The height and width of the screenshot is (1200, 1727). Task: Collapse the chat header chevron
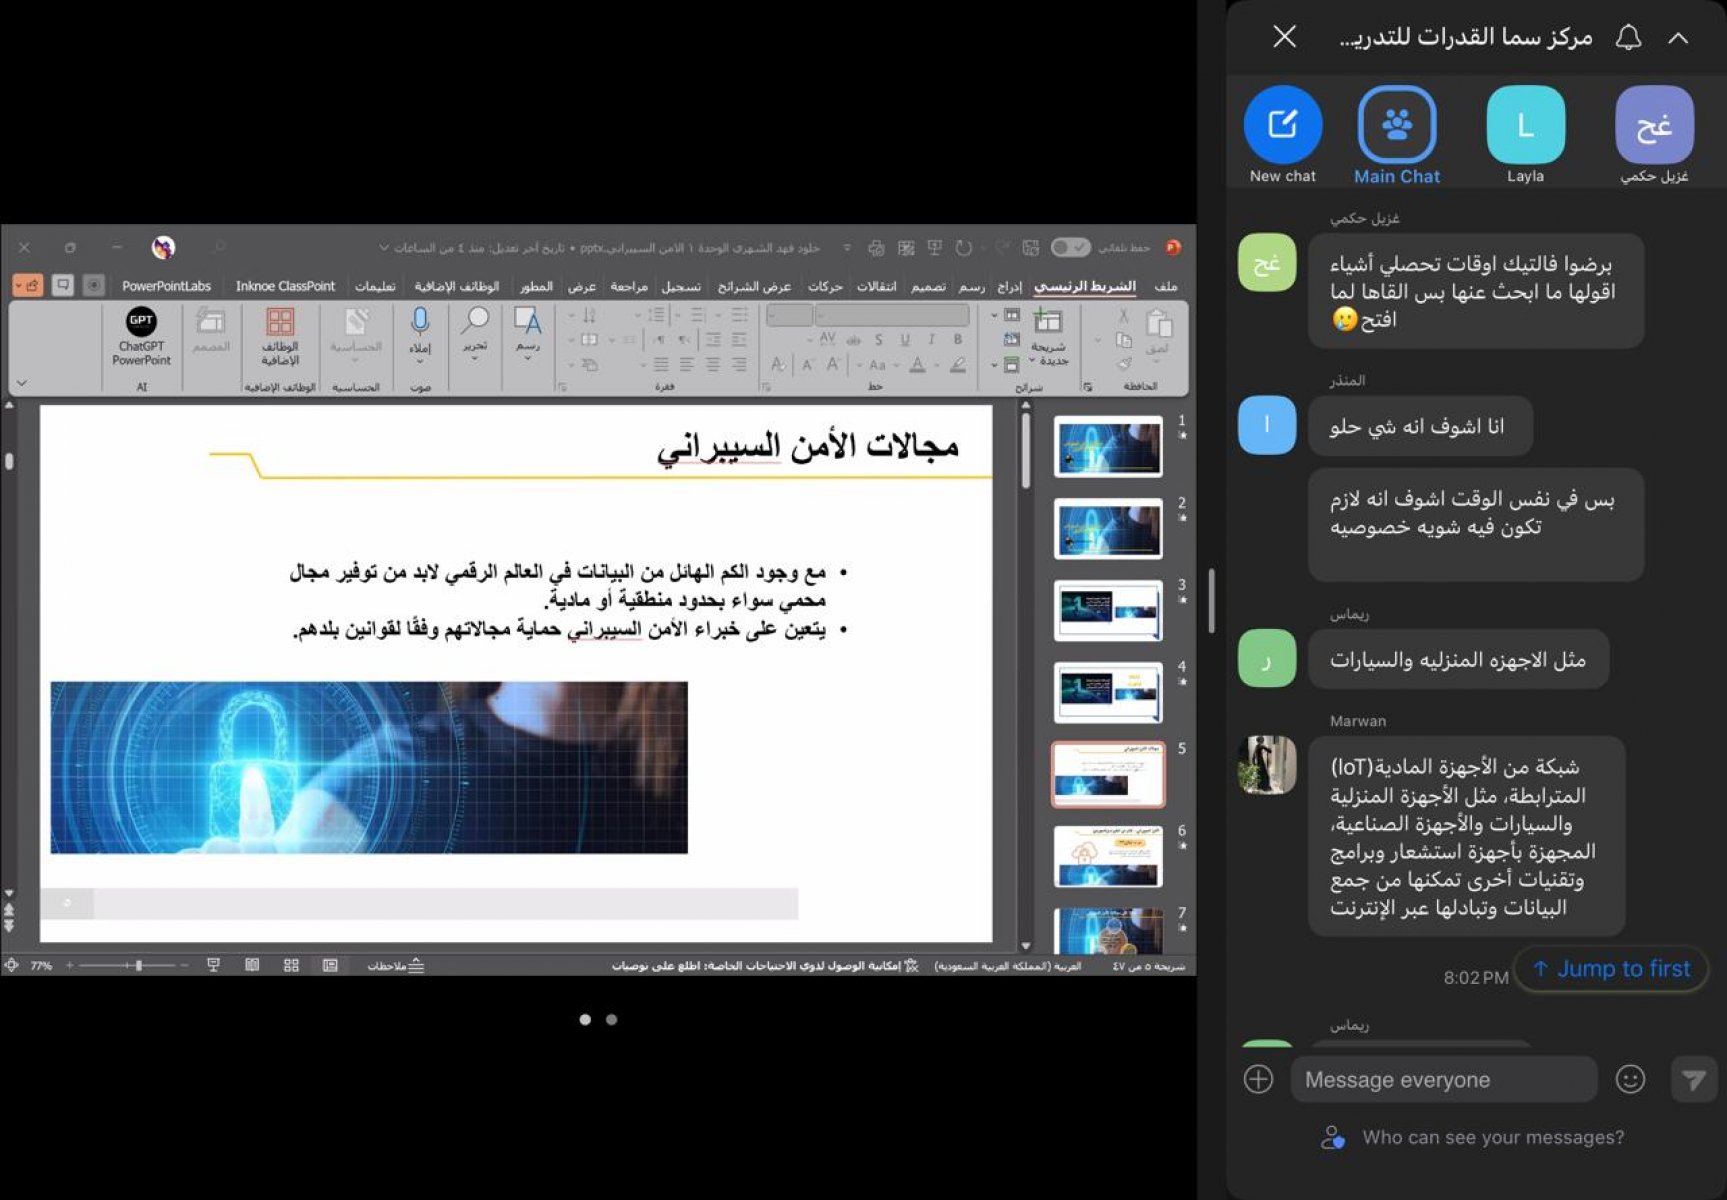click(x=1678, y=38)
